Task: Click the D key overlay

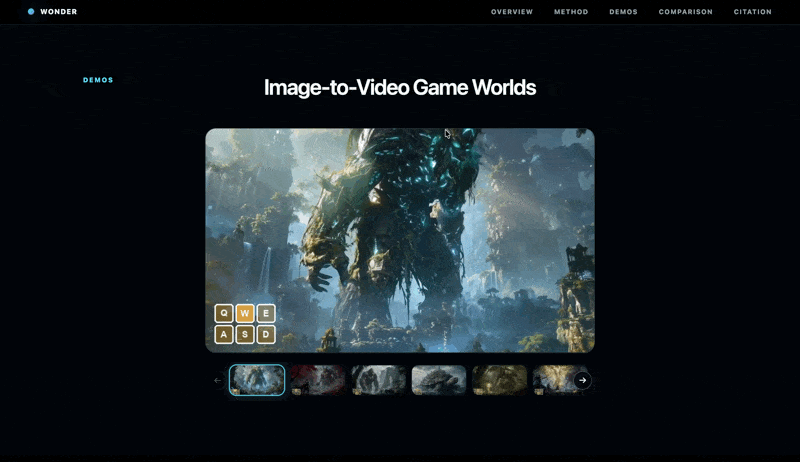Action: 266,335
